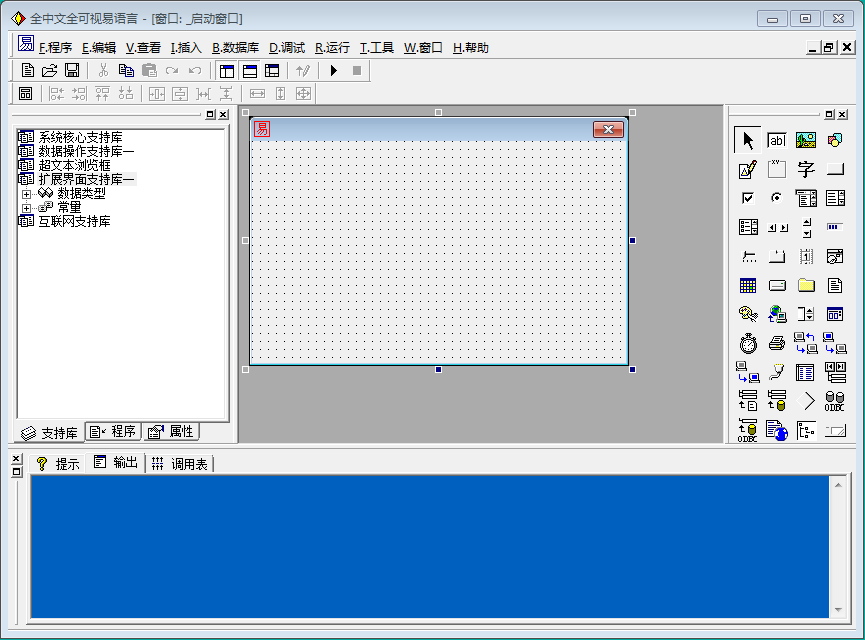Select the checkbox component in palette

click(x=747, y=198)
